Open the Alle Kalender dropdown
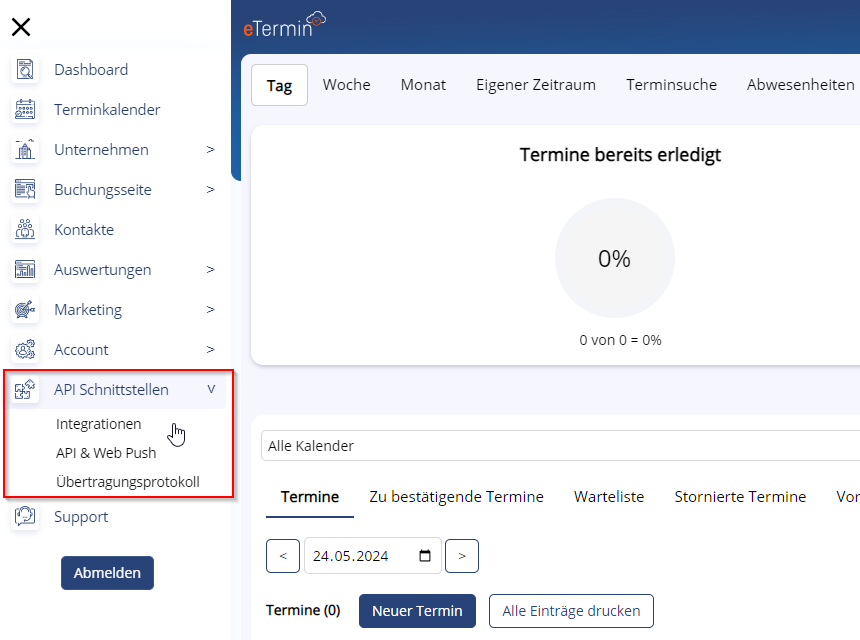Viewport: 860px width, 640px height. [x=560, y=446]
